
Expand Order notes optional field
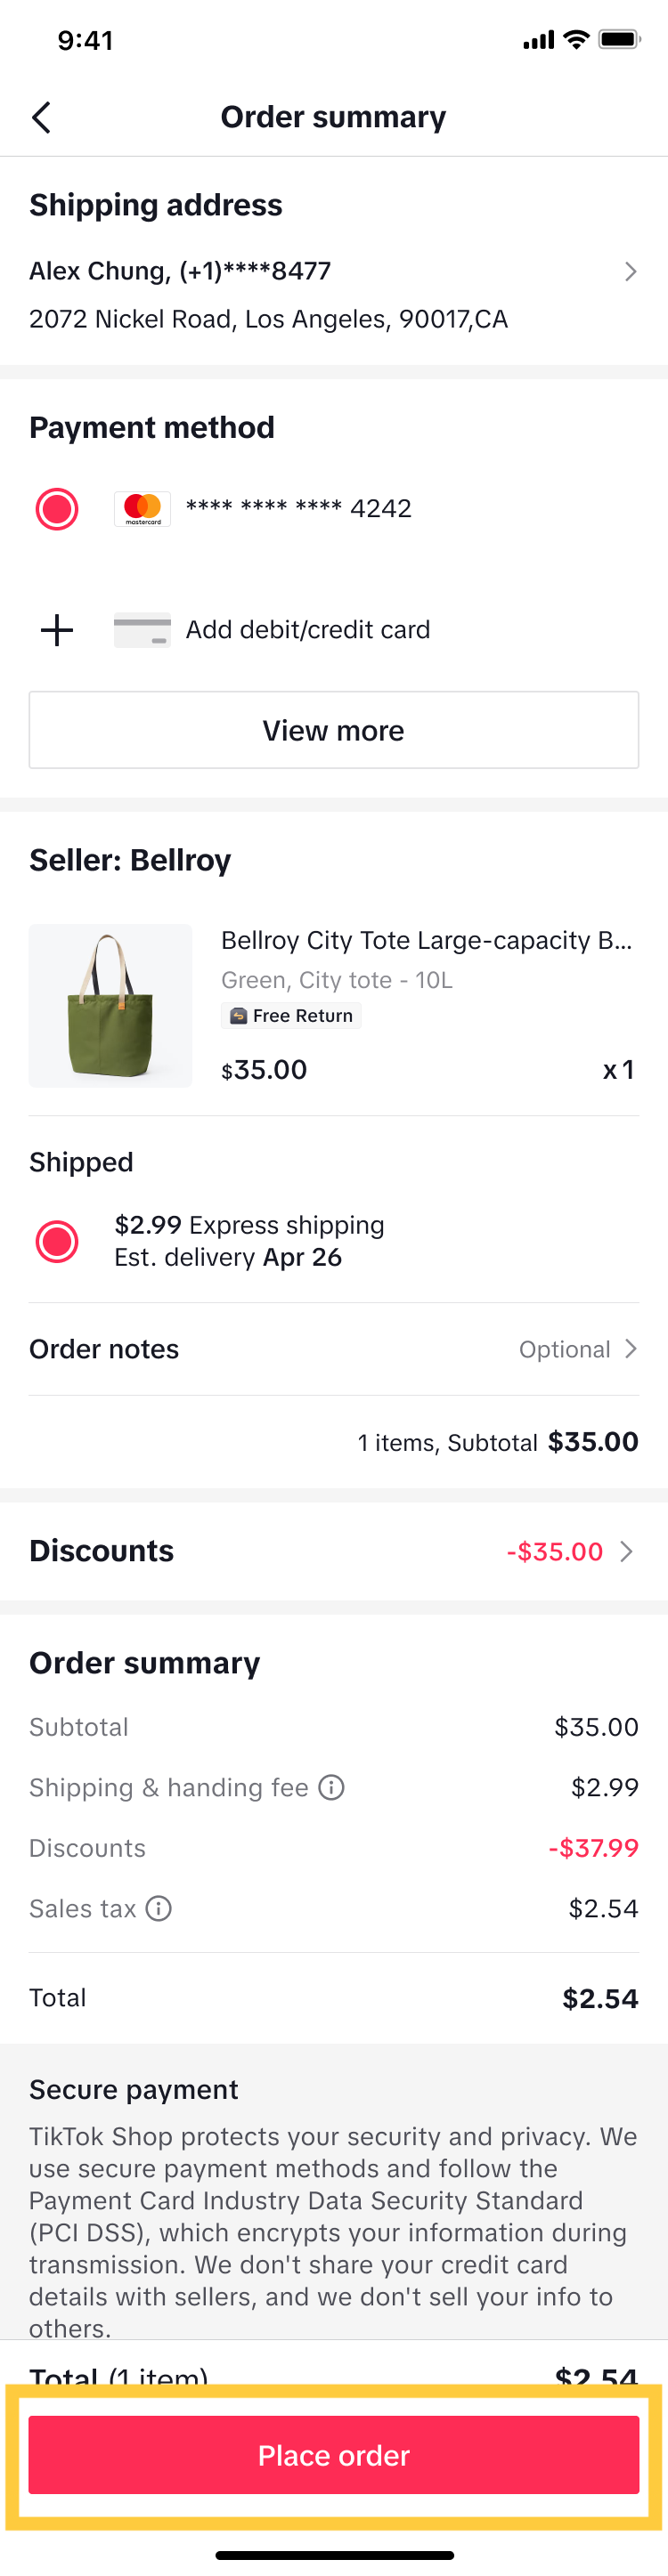pos(578,1349)
